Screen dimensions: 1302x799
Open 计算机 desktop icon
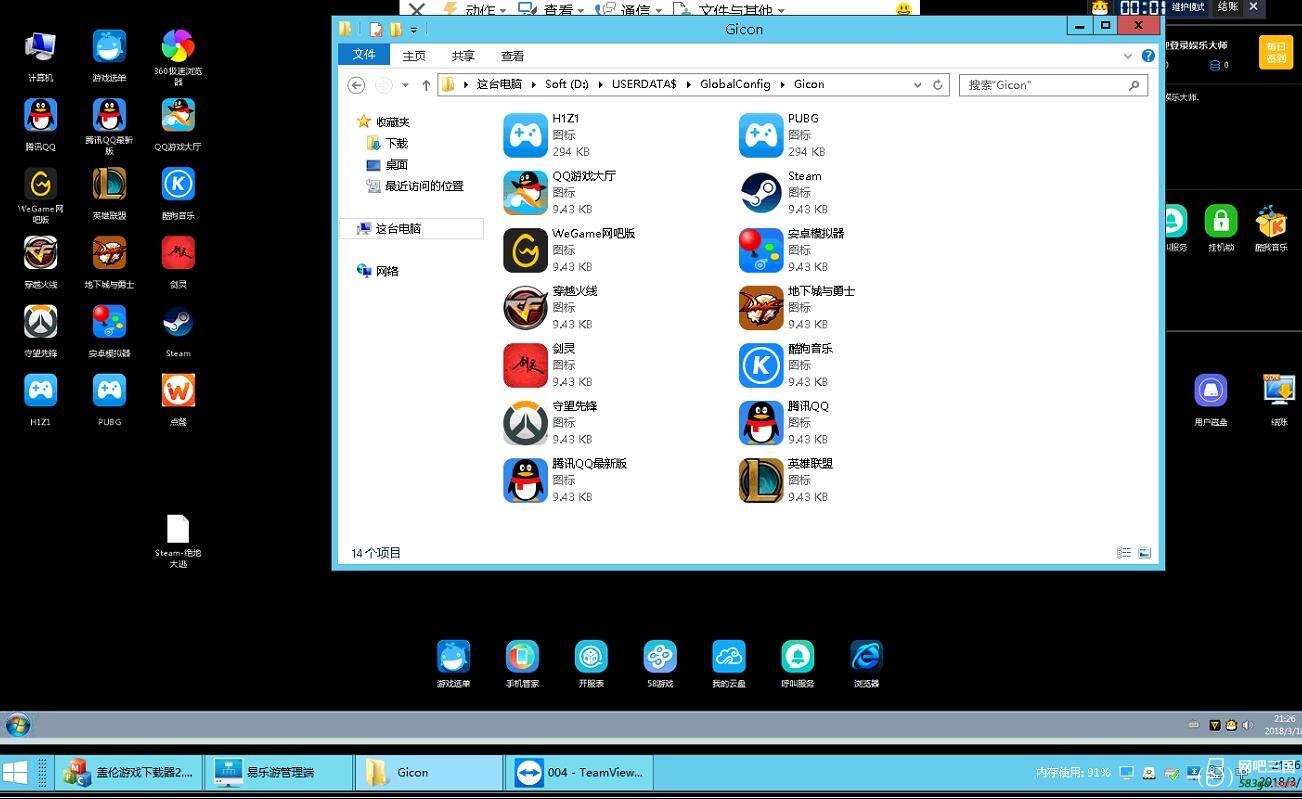tap(41, 56)
